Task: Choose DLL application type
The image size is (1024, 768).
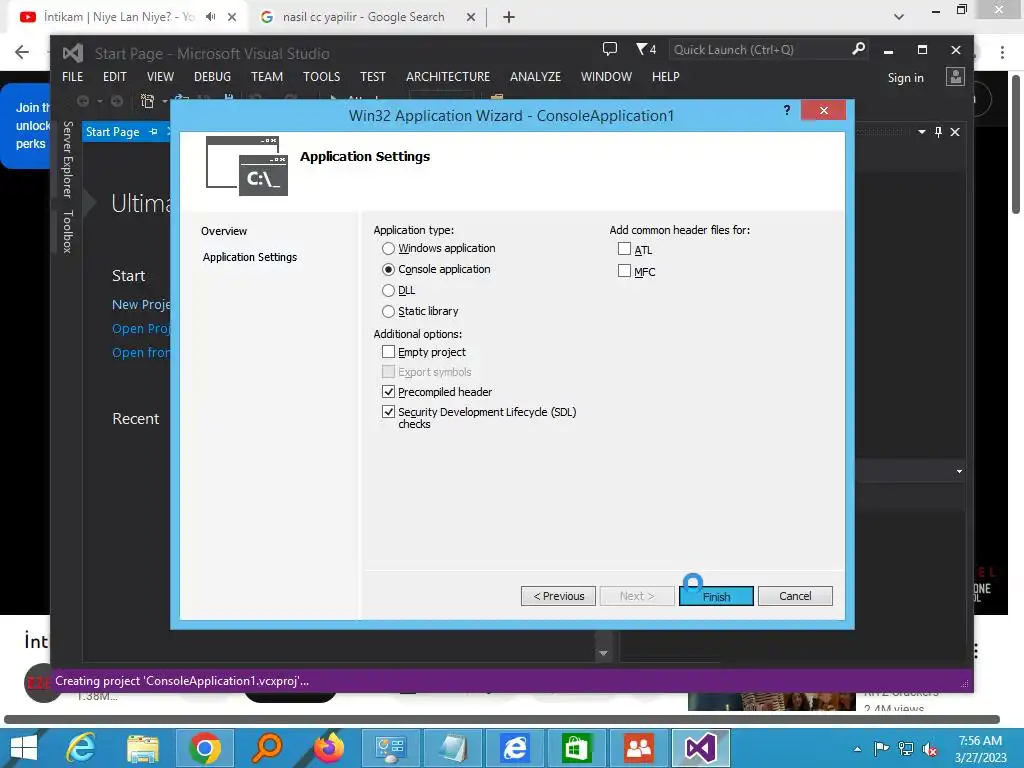Action: [x=389, y=291]
